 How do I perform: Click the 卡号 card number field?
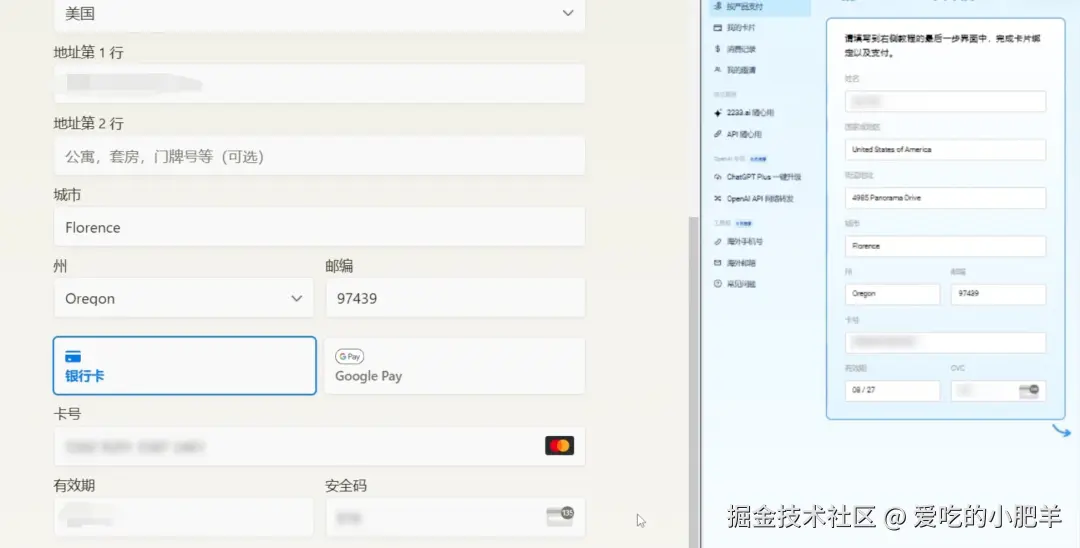click(x=319, y=446)
